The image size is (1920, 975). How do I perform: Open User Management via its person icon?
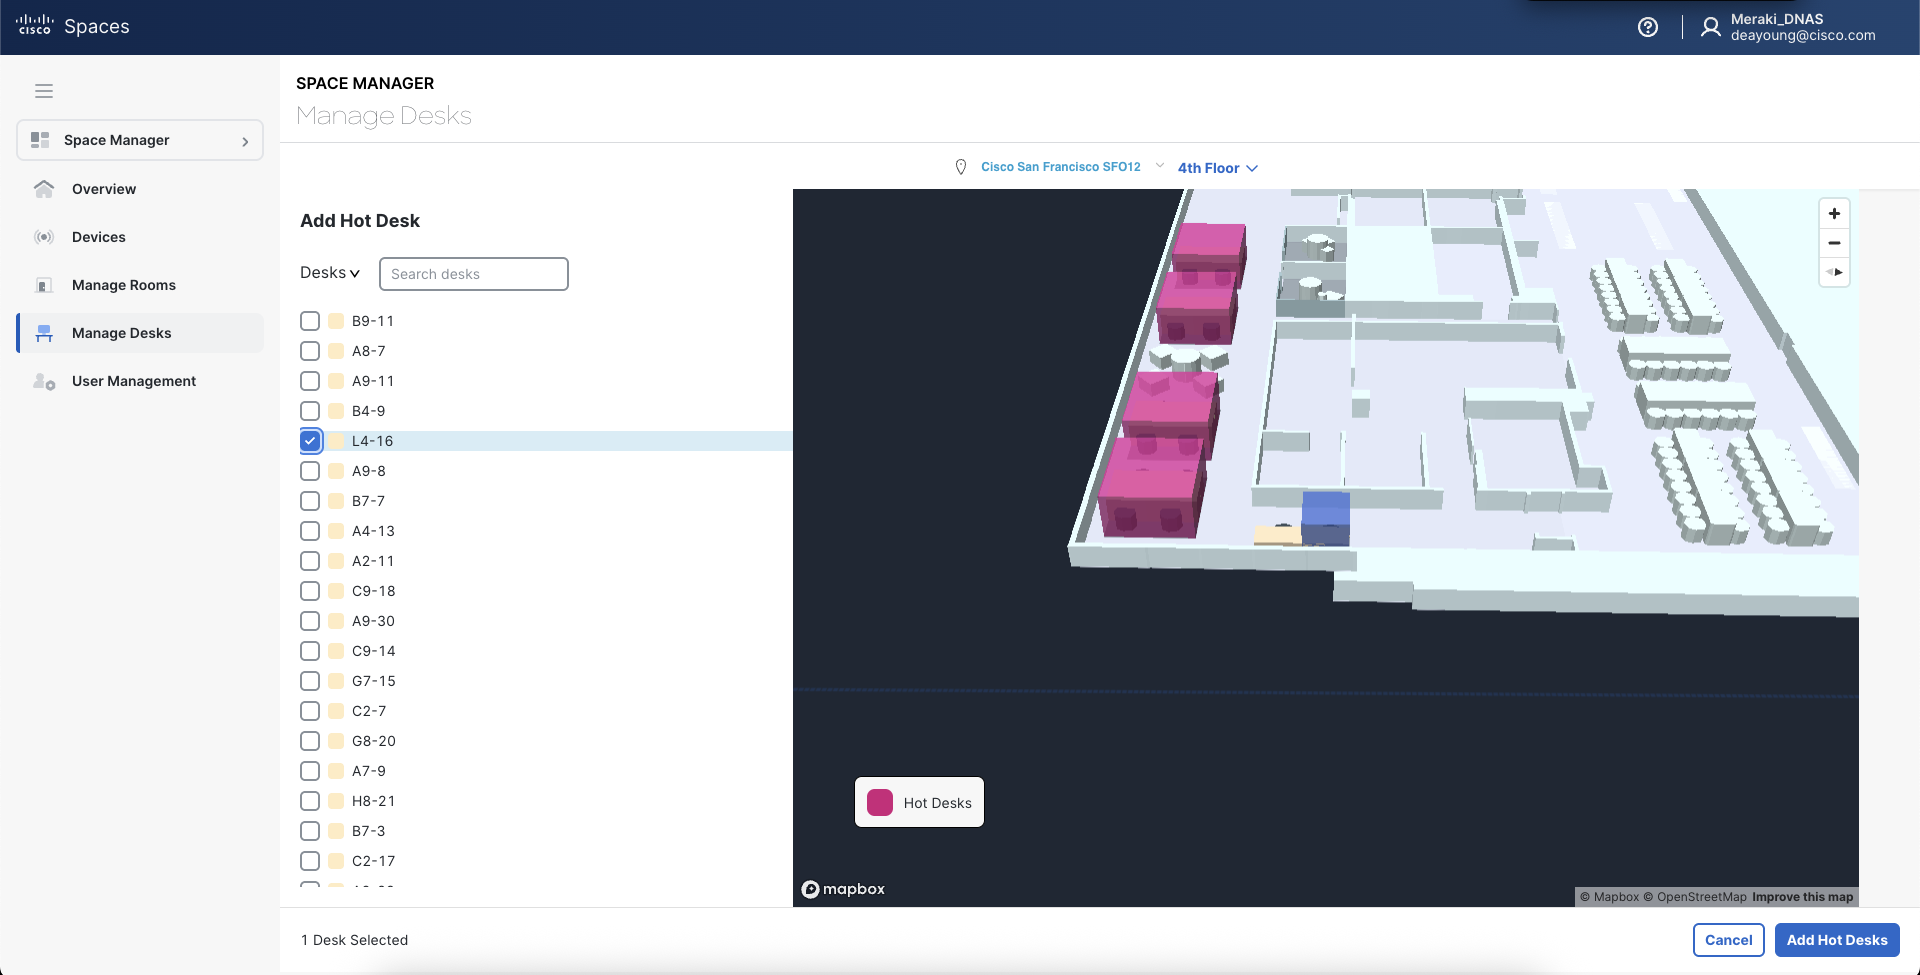[x=44, y=380]
